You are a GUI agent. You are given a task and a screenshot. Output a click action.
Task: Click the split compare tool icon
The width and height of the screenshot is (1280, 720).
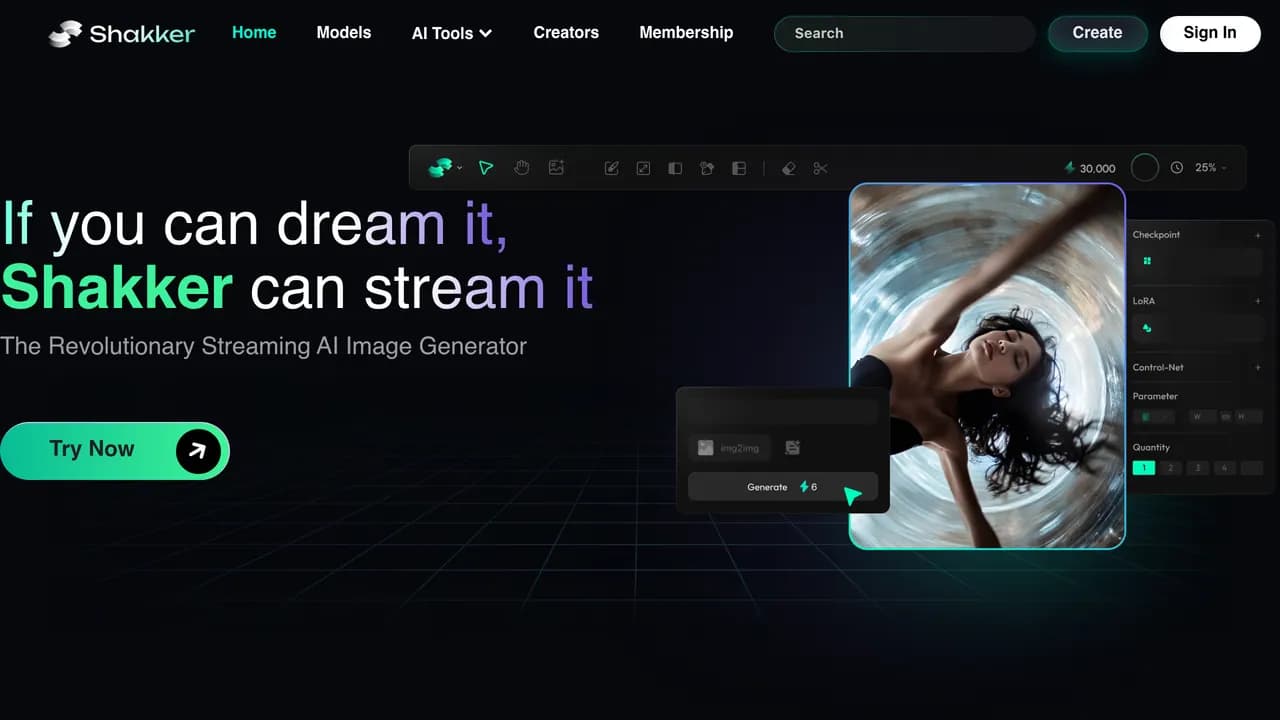[x=675, y=168]
